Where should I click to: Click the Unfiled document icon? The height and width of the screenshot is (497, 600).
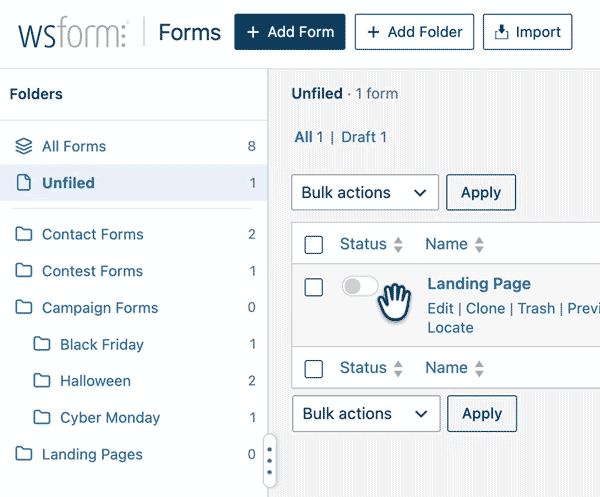24,183
